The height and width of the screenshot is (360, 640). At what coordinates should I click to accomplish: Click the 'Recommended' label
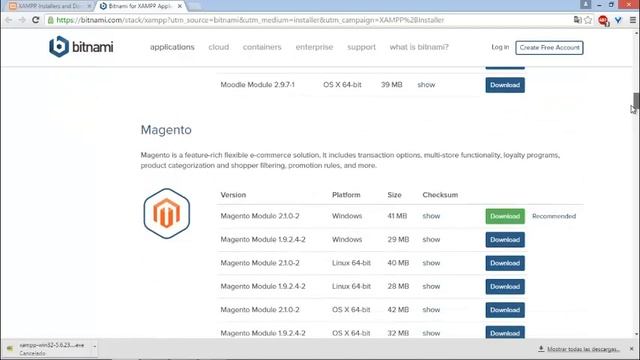pos(554,216)
